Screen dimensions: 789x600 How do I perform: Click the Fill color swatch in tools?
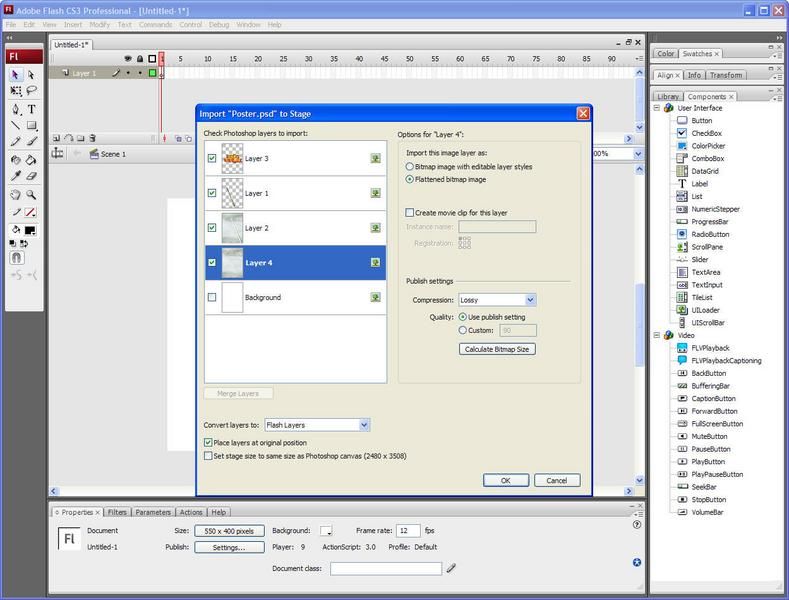pos(30,230)
